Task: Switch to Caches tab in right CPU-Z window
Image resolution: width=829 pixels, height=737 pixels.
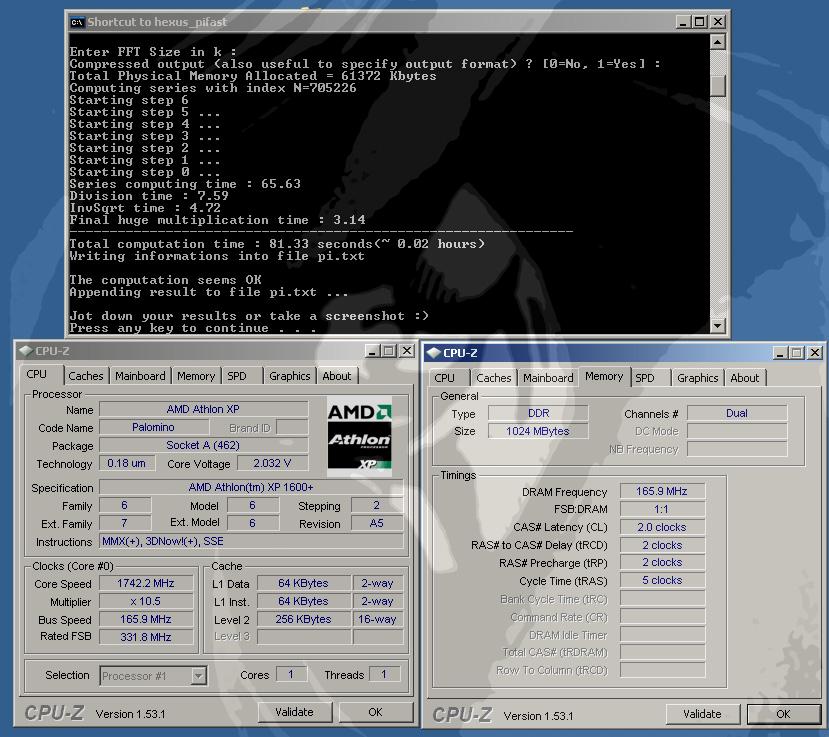Action: click(x=493, y=378)
